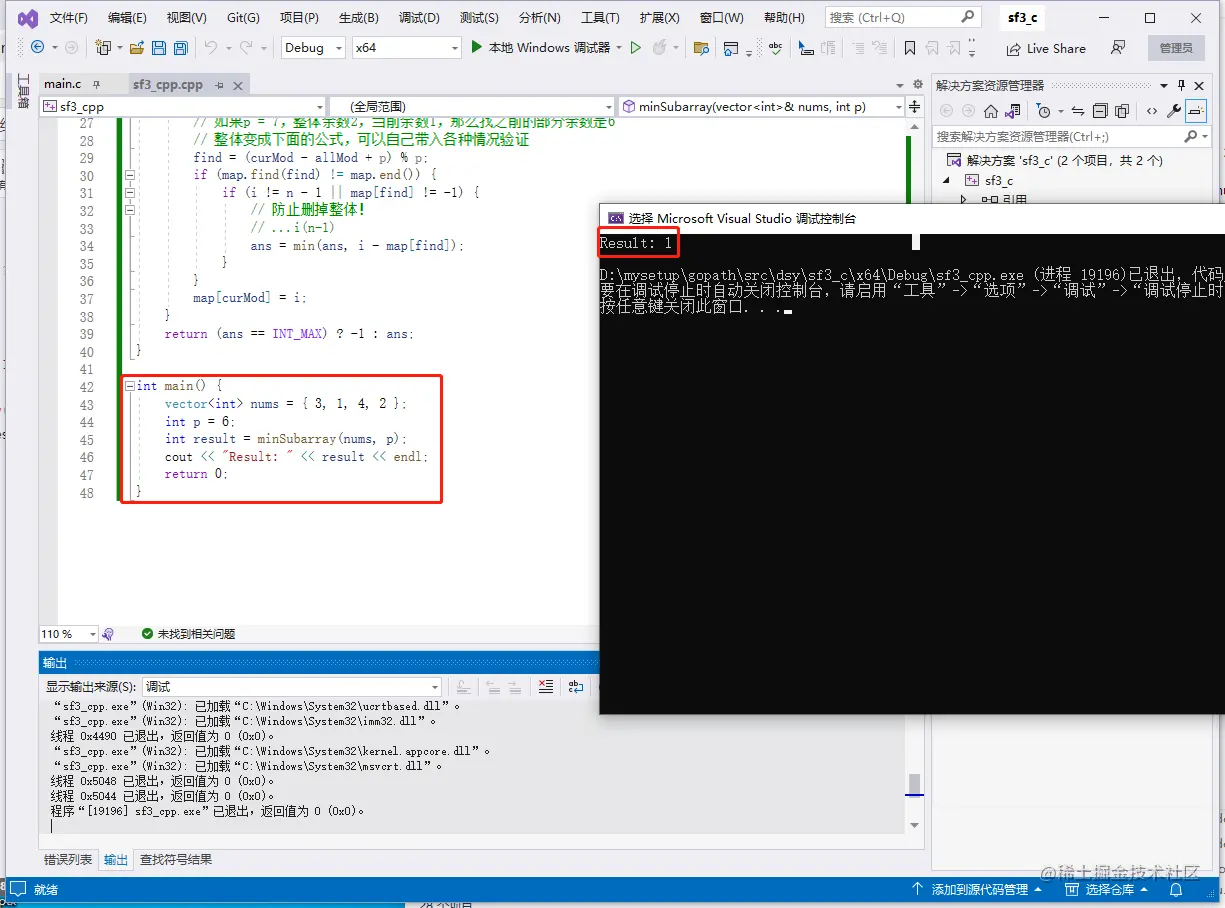Click the editor split window icon
The height and width of the screenshot is (908, 1225).
pyautogui.click(x=915, y=106)
